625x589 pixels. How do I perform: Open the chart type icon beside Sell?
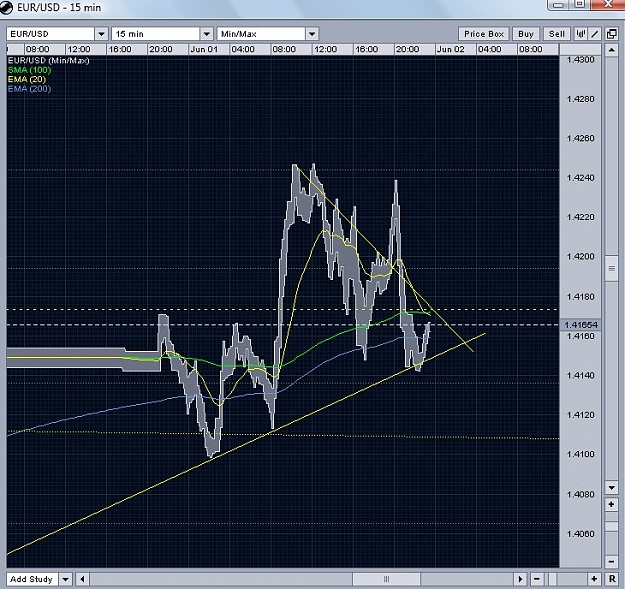(x=581, y=34)
